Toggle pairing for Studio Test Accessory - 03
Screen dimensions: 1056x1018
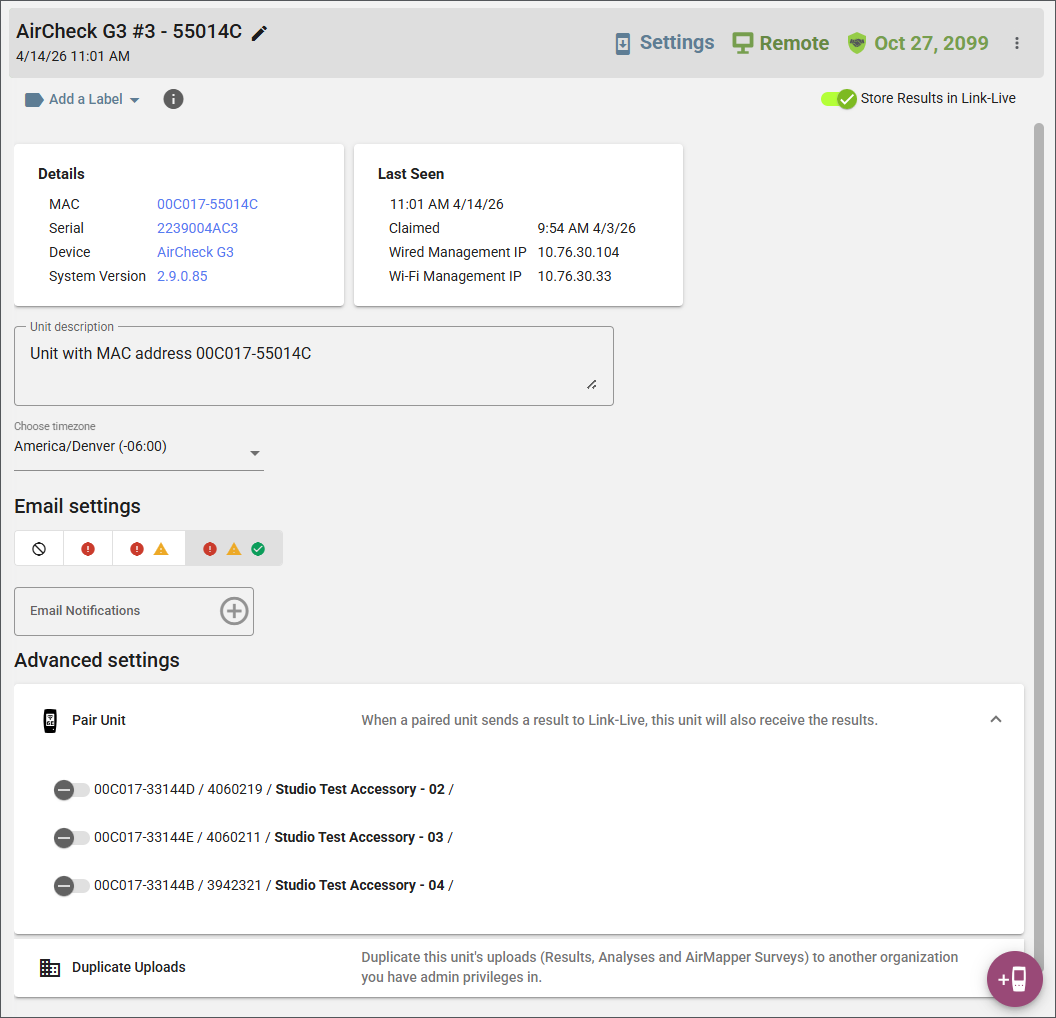coord(71,838)
